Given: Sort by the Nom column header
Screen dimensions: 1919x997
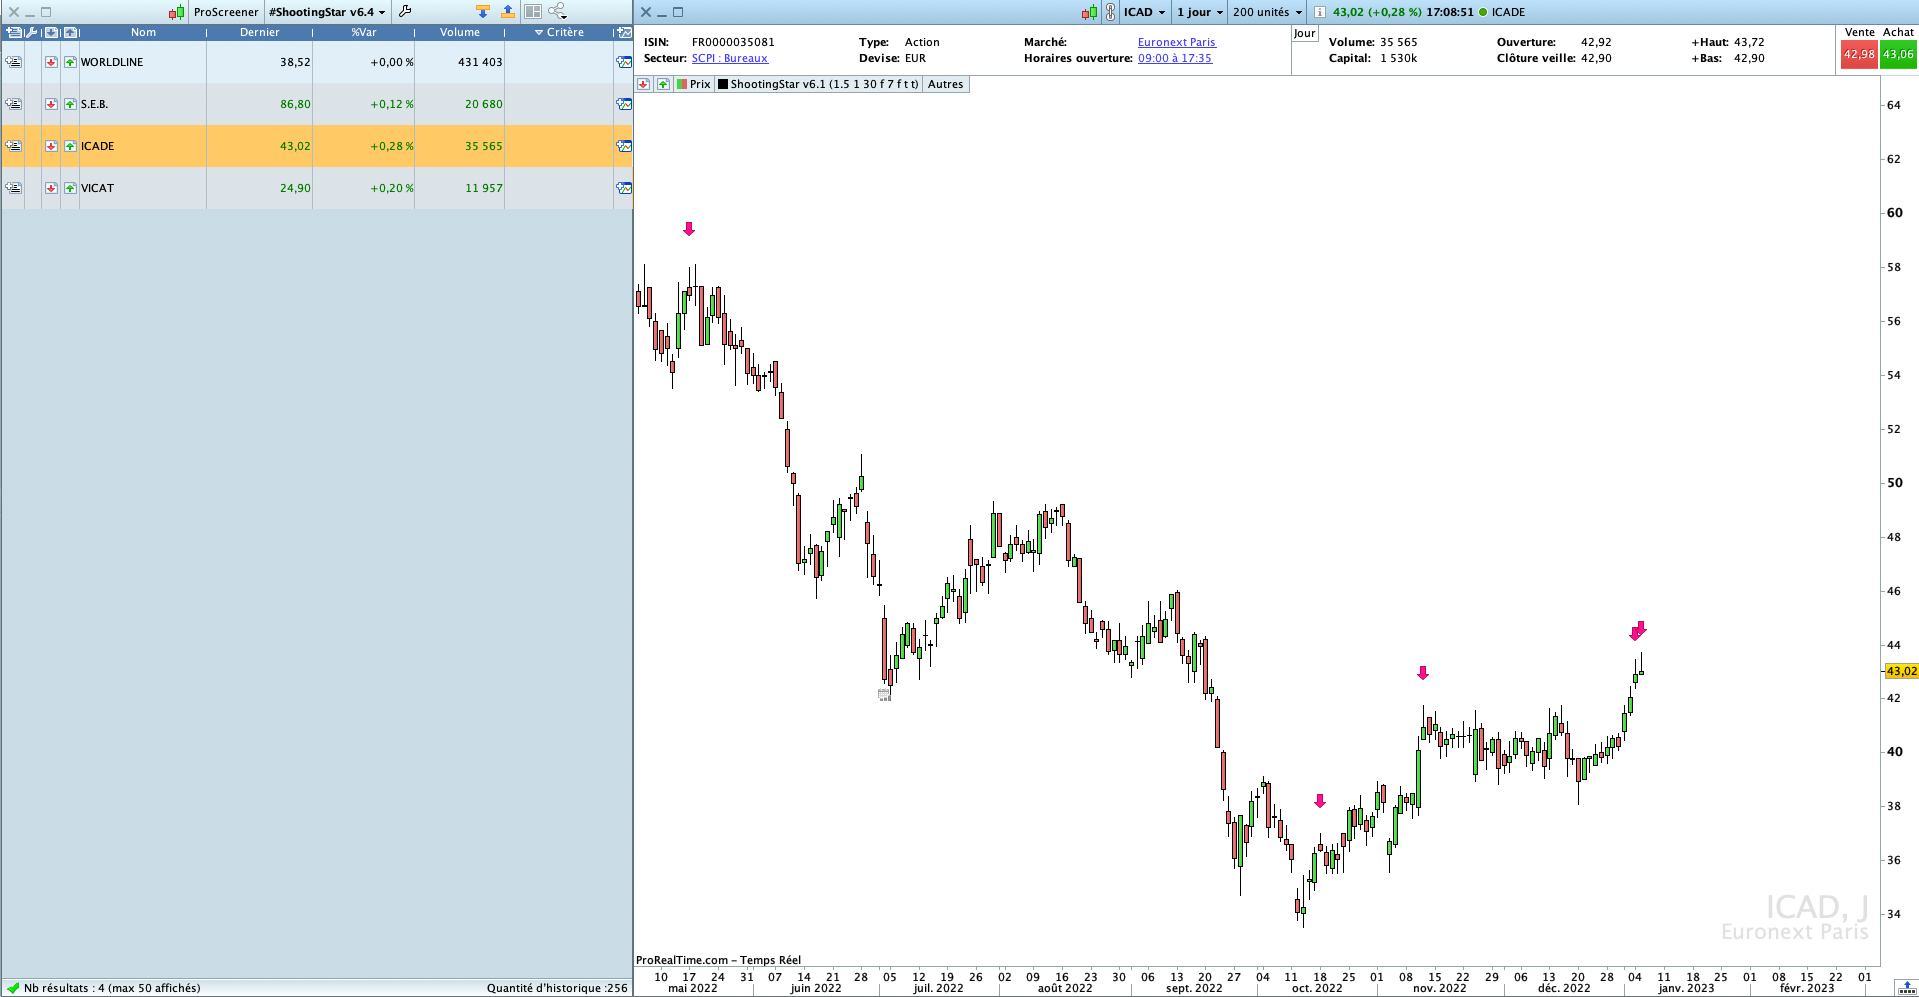Looking at the screenshot, I should pyautogui.click(x=143, y=32).
